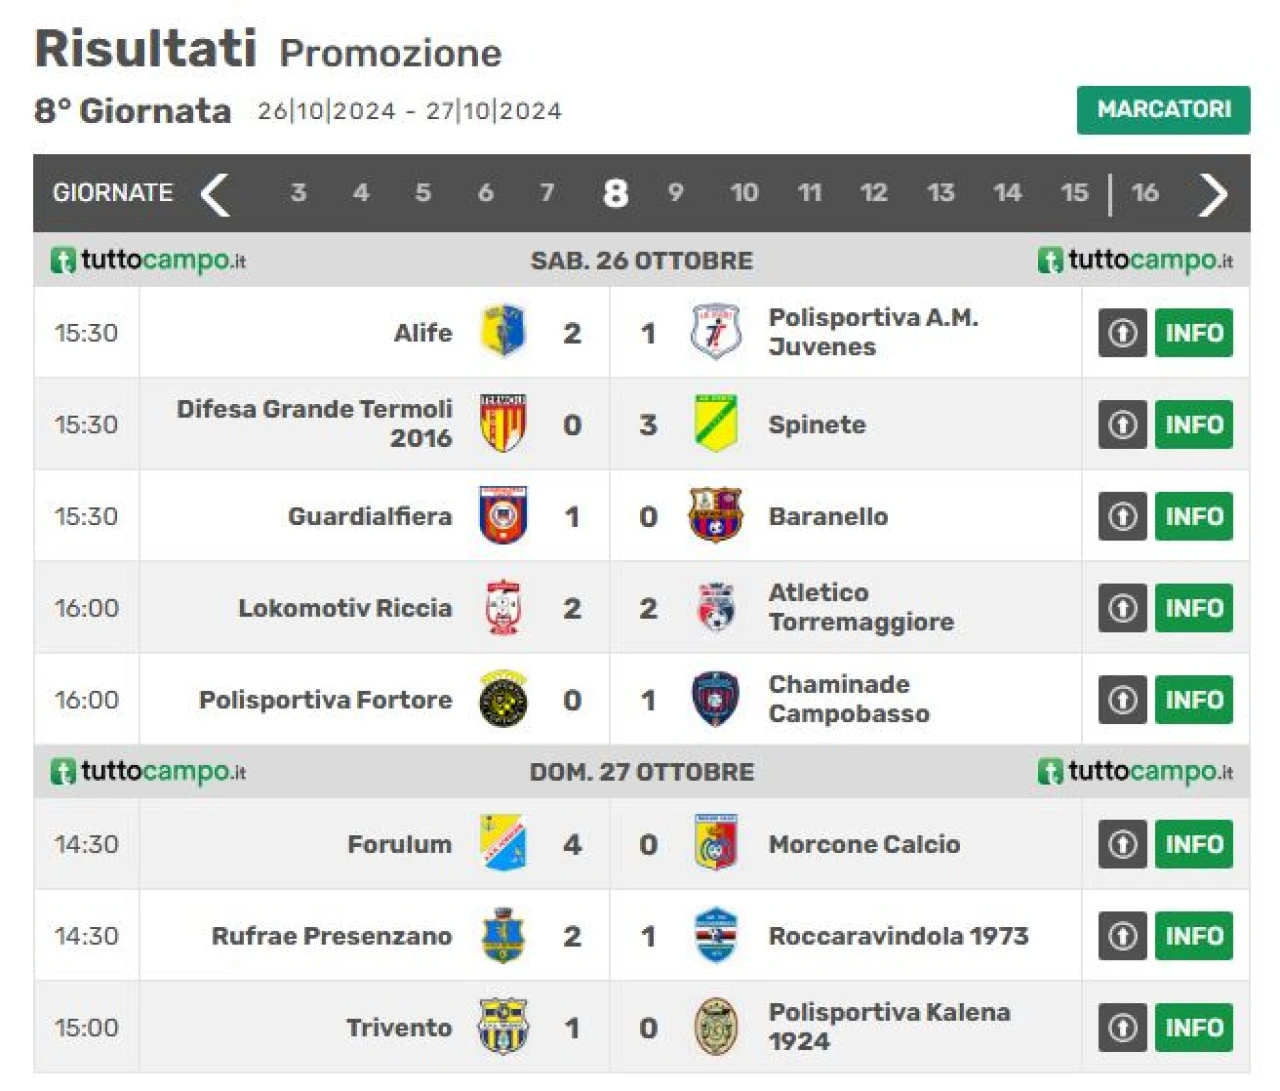Click the Forulum team crest
The image size is (1280, 1091).
coord(503,843)
